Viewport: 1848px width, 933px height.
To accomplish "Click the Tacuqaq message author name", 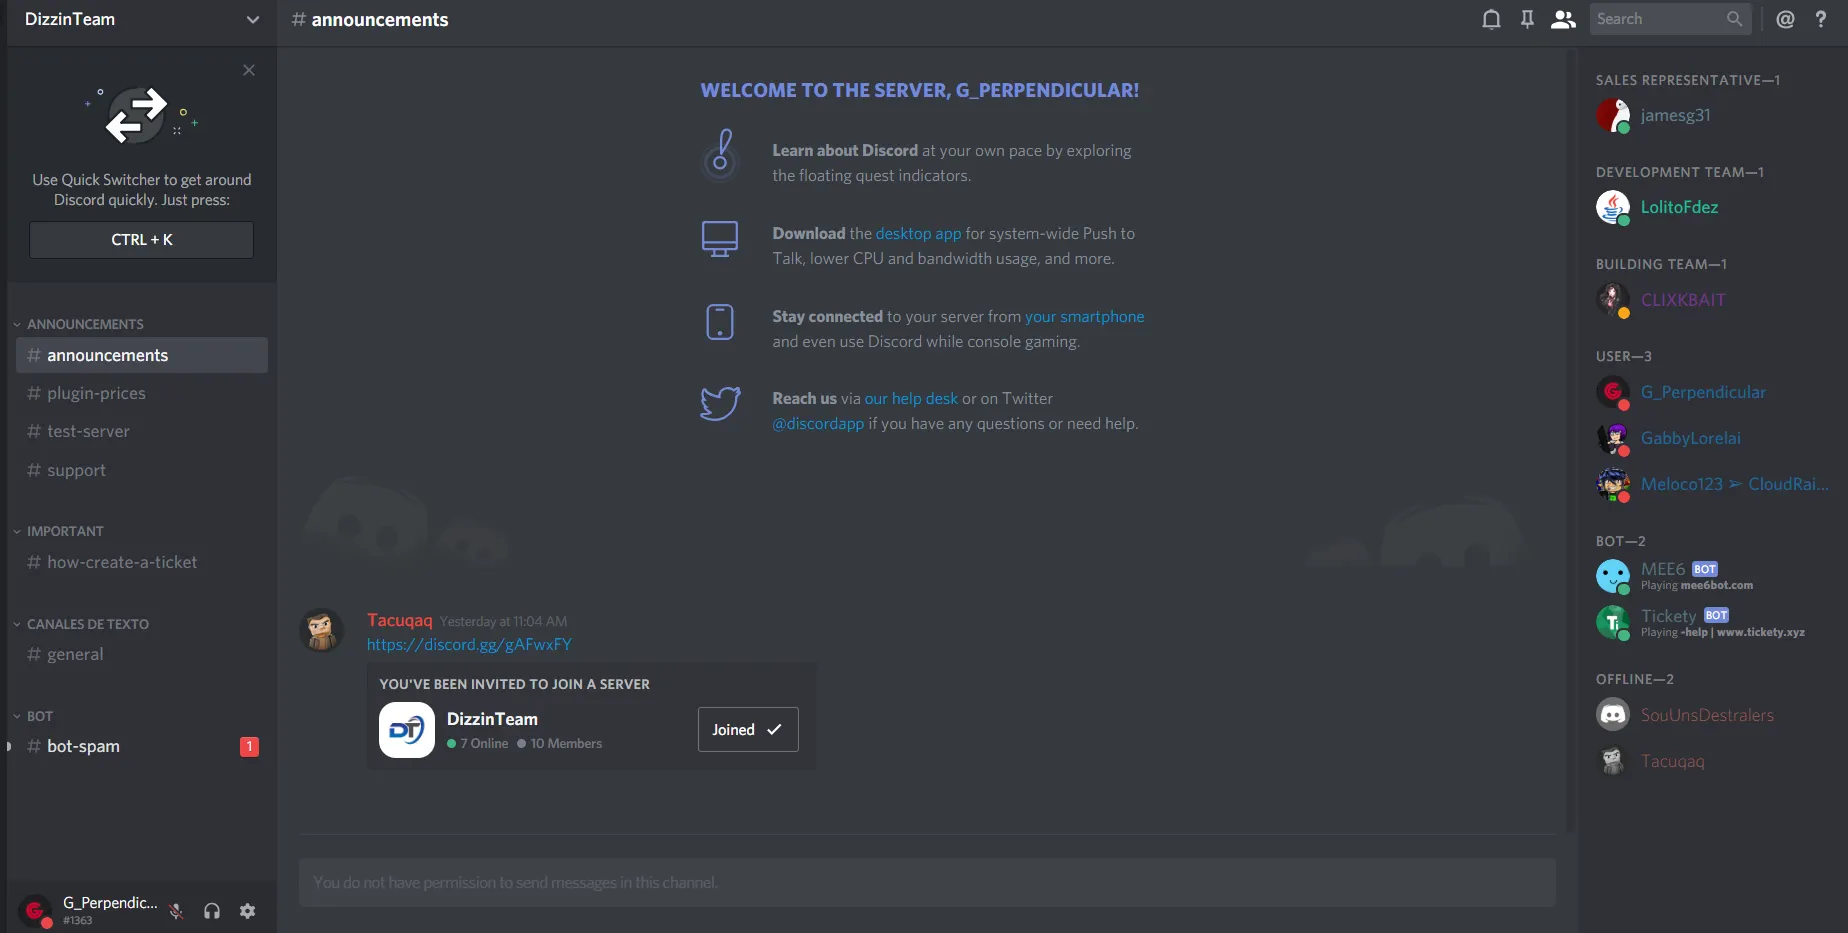I will [x=400, y=620].
